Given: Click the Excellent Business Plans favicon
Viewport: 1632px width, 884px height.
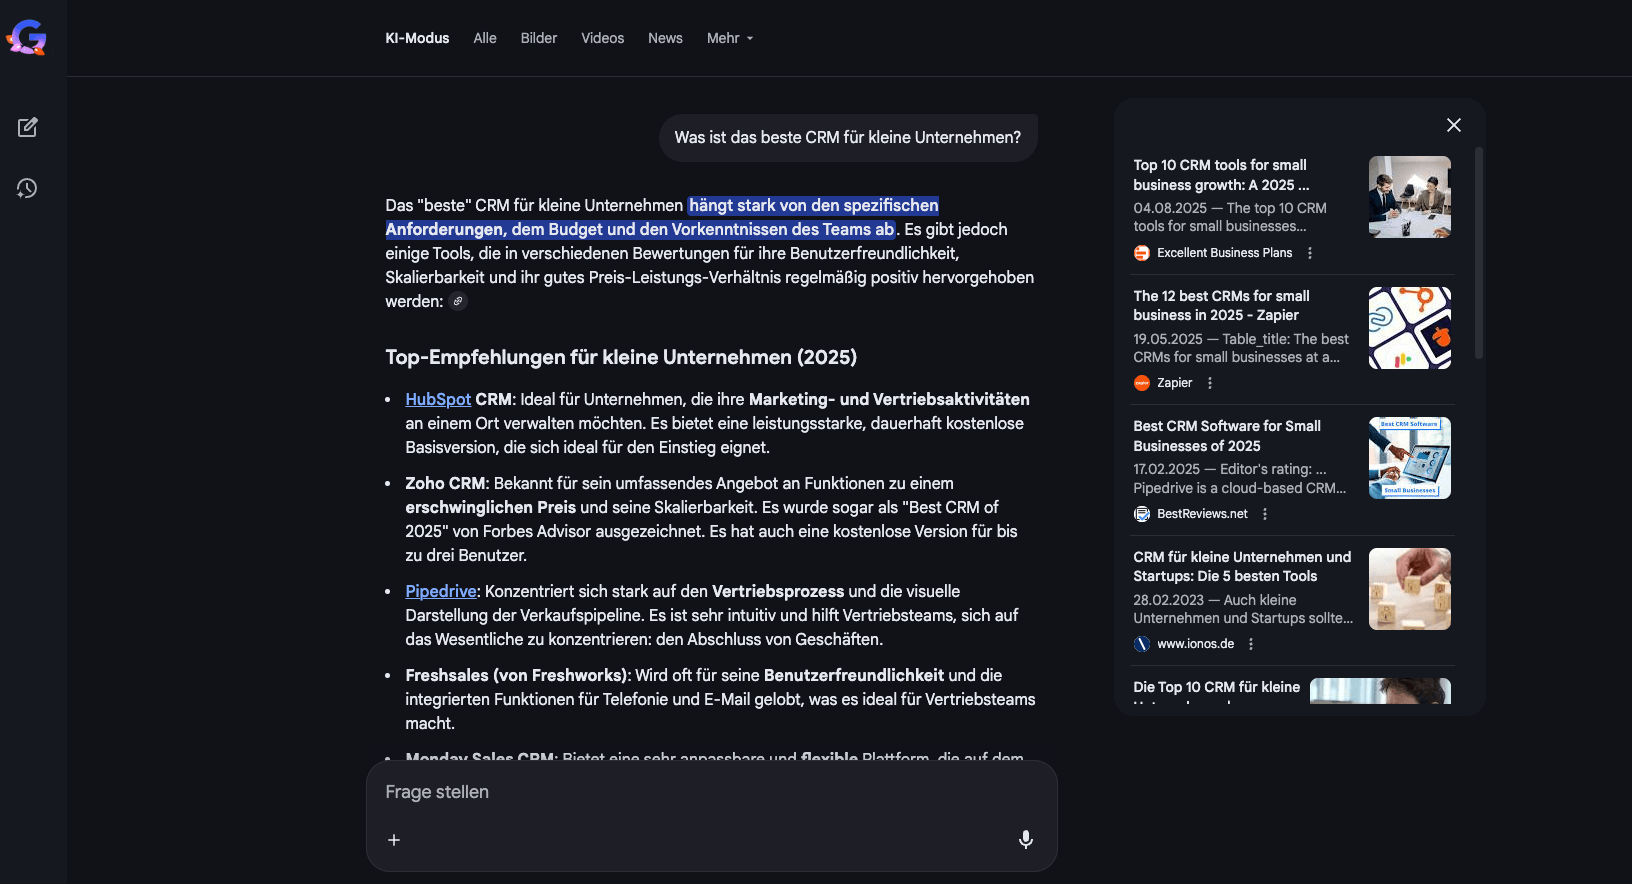Looking at the screenshot, I should click(1142, 253).
